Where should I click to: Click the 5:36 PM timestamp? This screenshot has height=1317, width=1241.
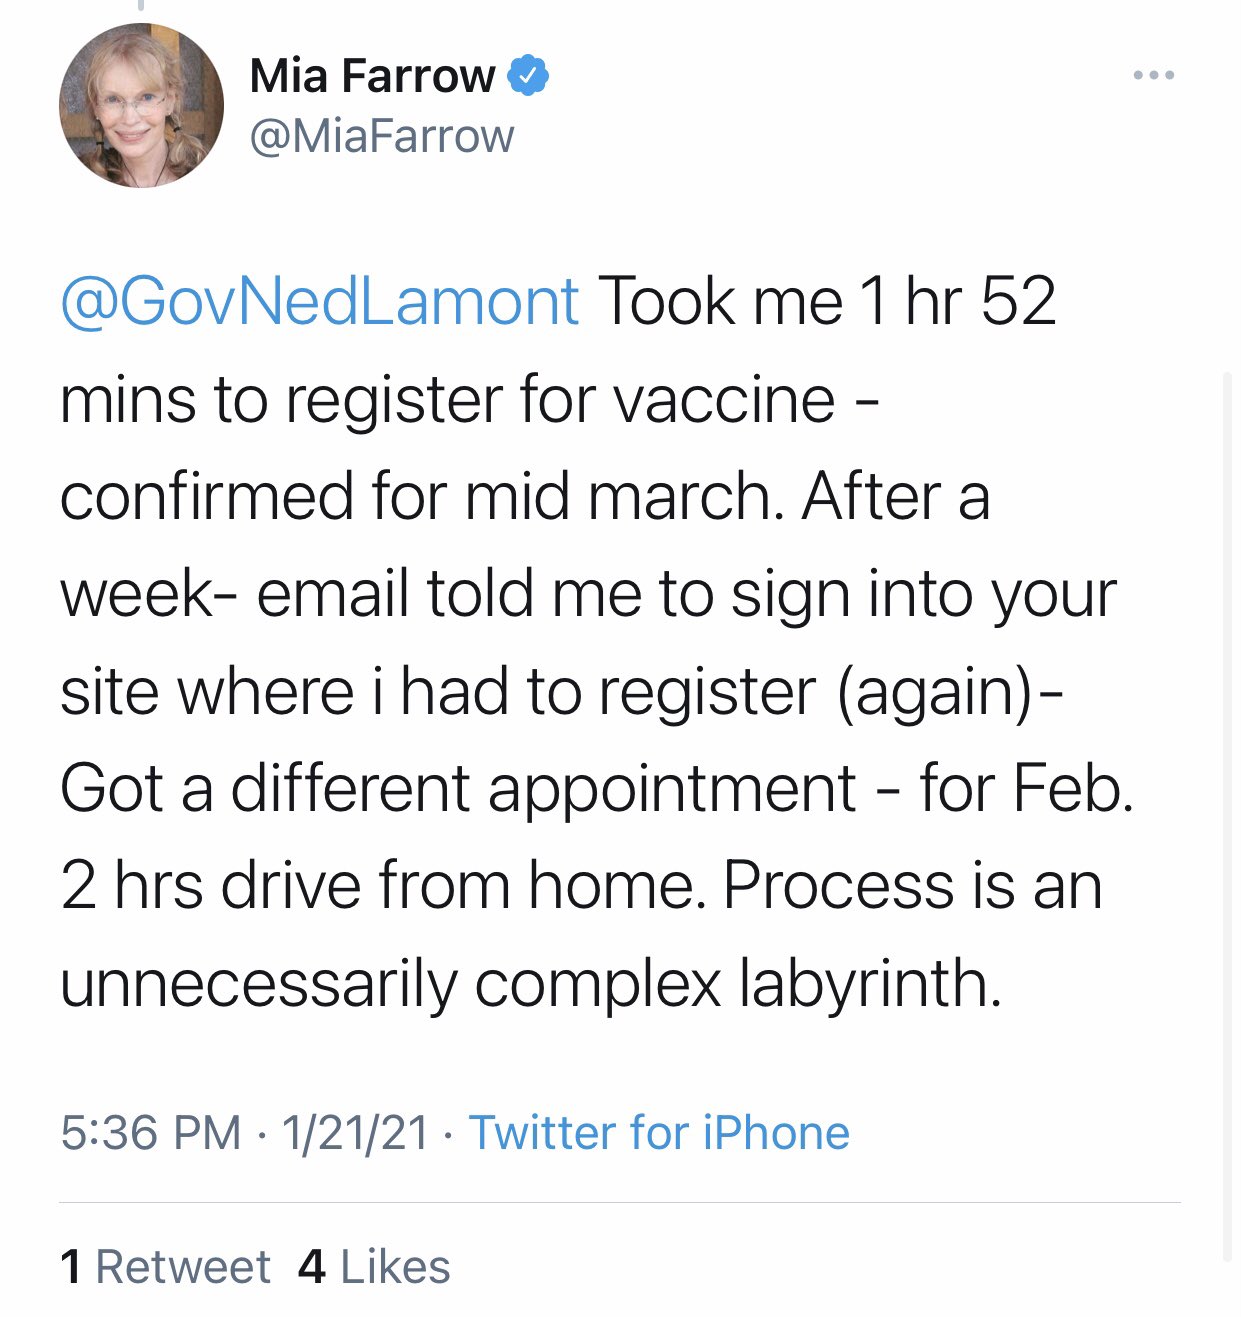click(151, 1133)
